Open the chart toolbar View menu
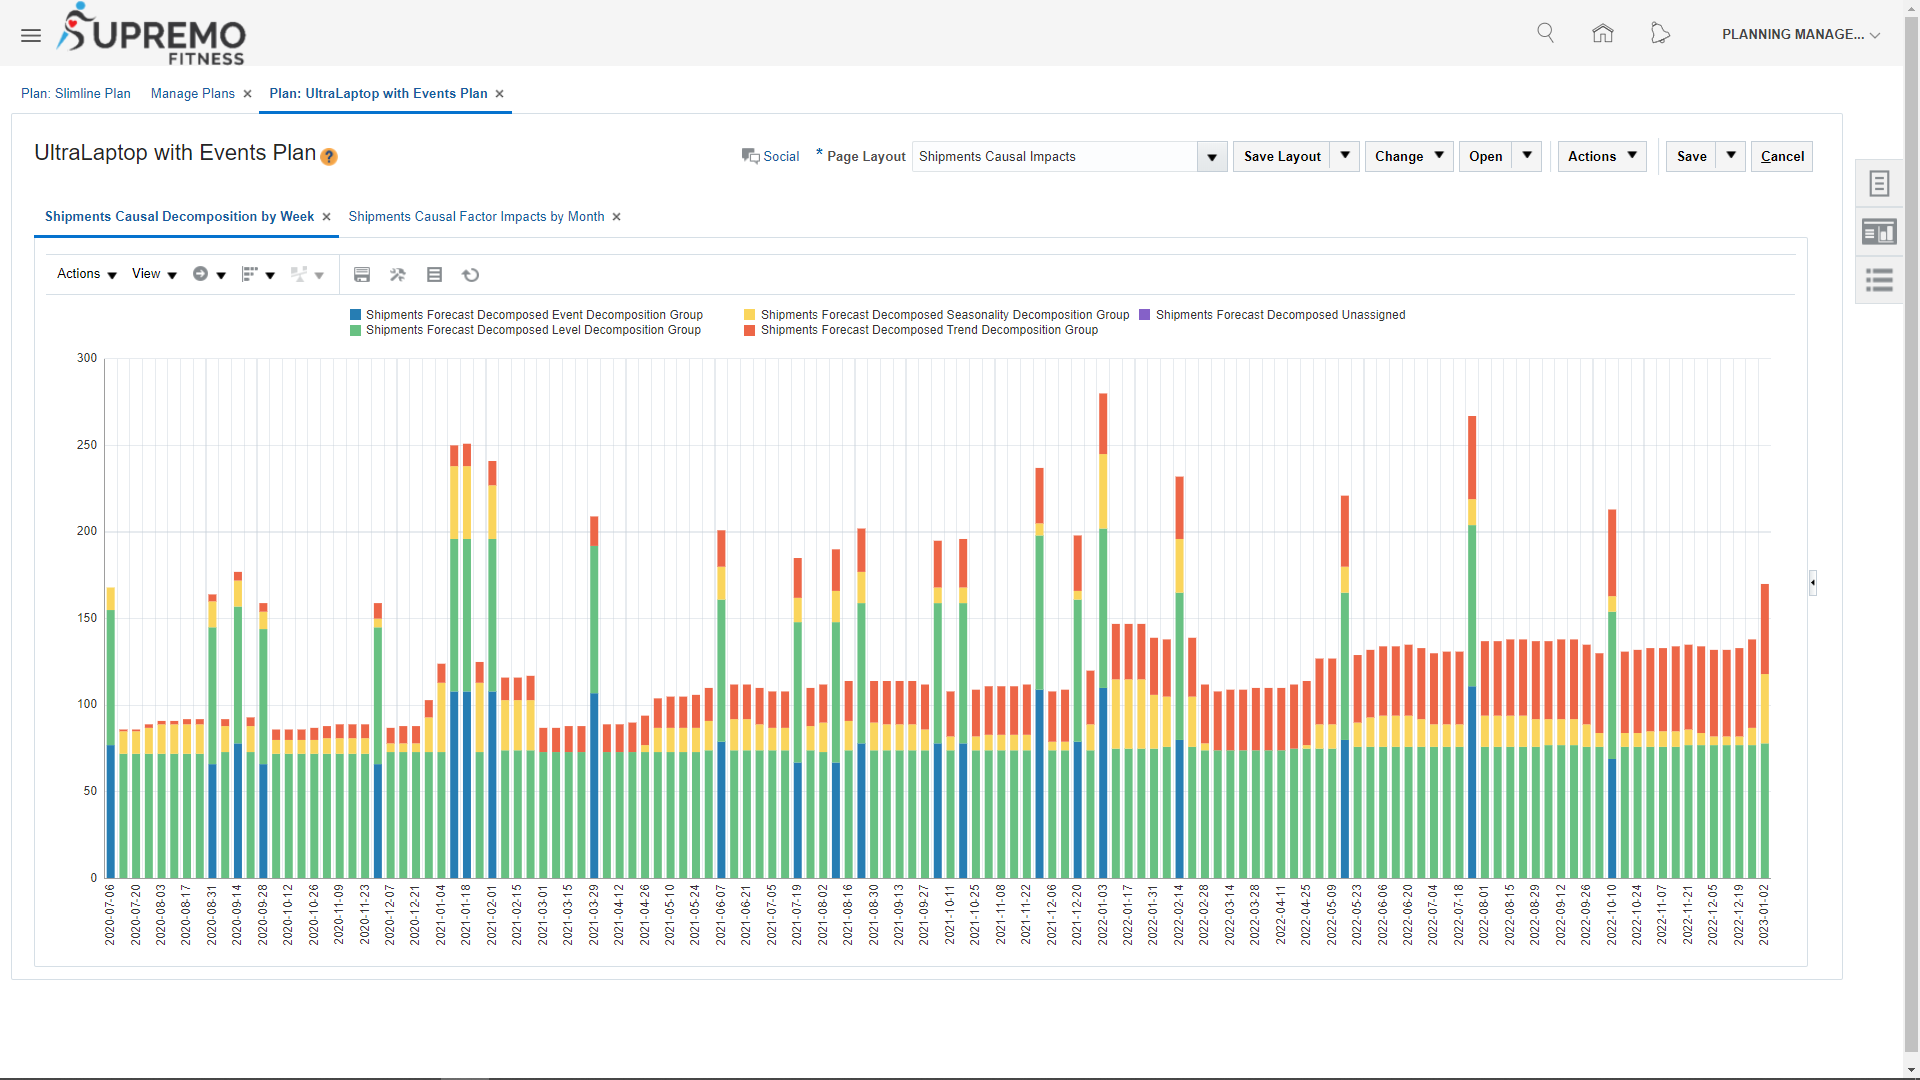Image resolution: width=1920 pixels, height=1080 pixels. tap(154, 274)
